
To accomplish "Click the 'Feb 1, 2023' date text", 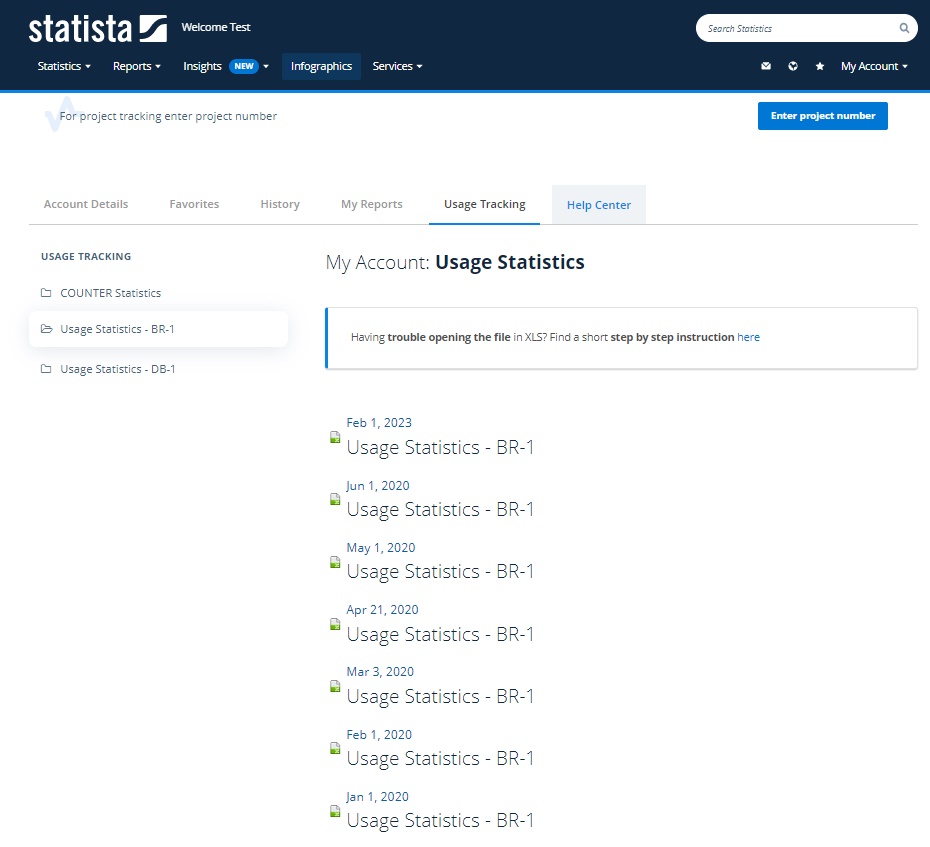I will point(379,422).
